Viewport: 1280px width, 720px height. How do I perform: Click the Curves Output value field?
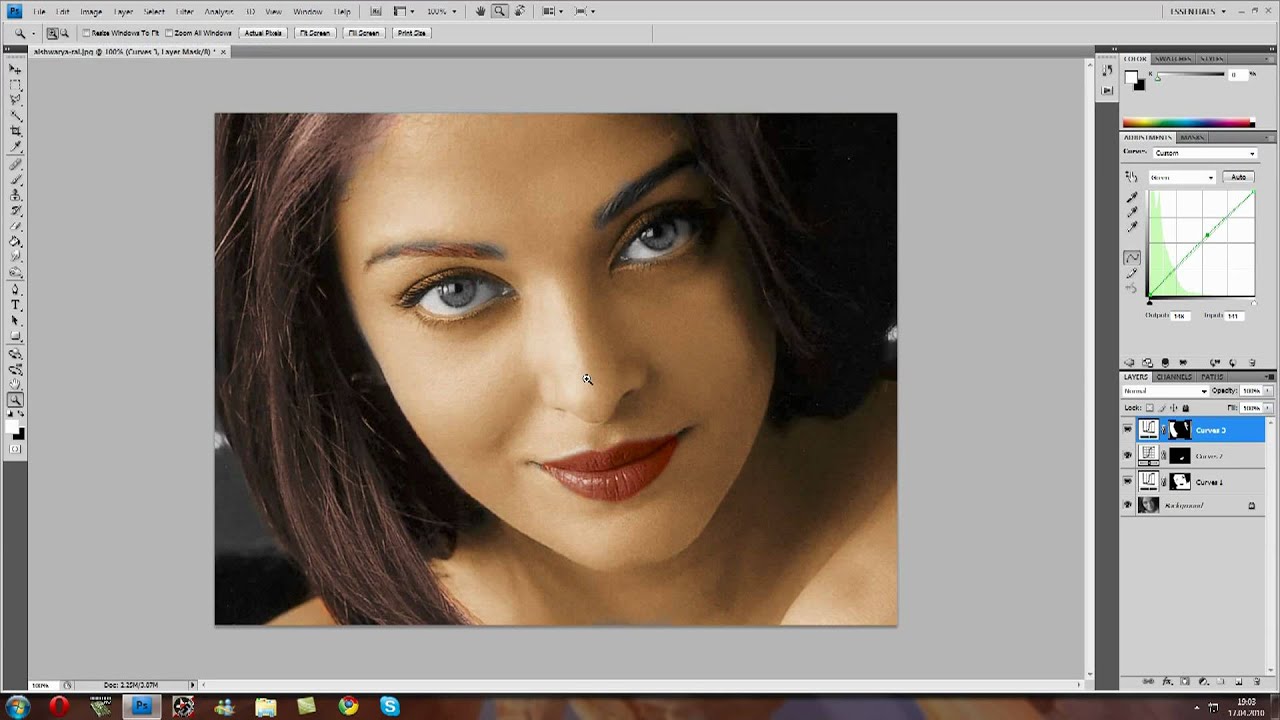[x=1180, y=316]
